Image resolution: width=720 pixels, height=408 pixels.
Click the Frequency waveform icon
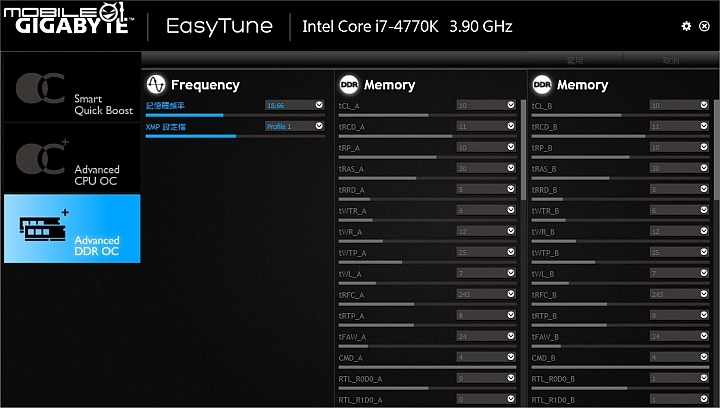(x=156, y=84)
